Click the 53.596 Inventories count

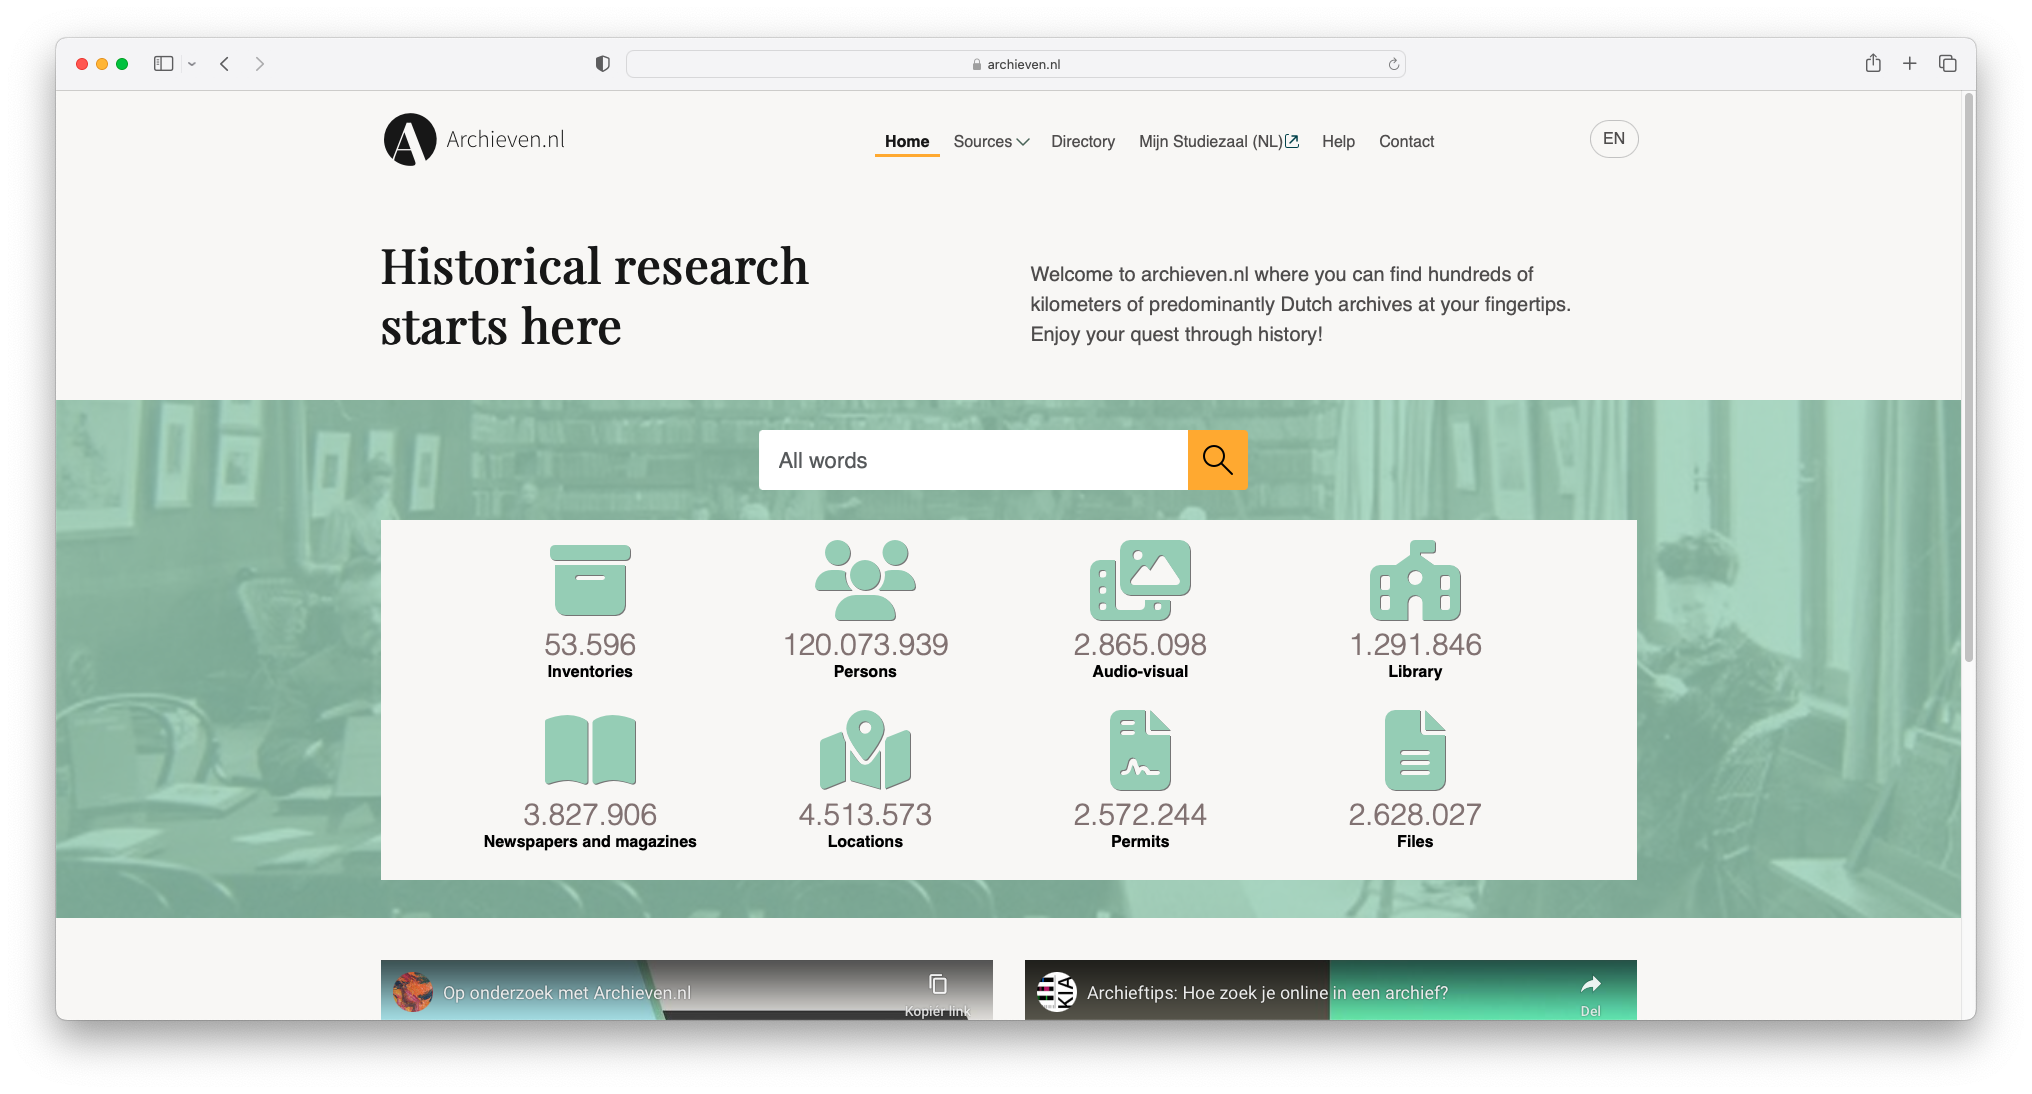coord(590,645)
